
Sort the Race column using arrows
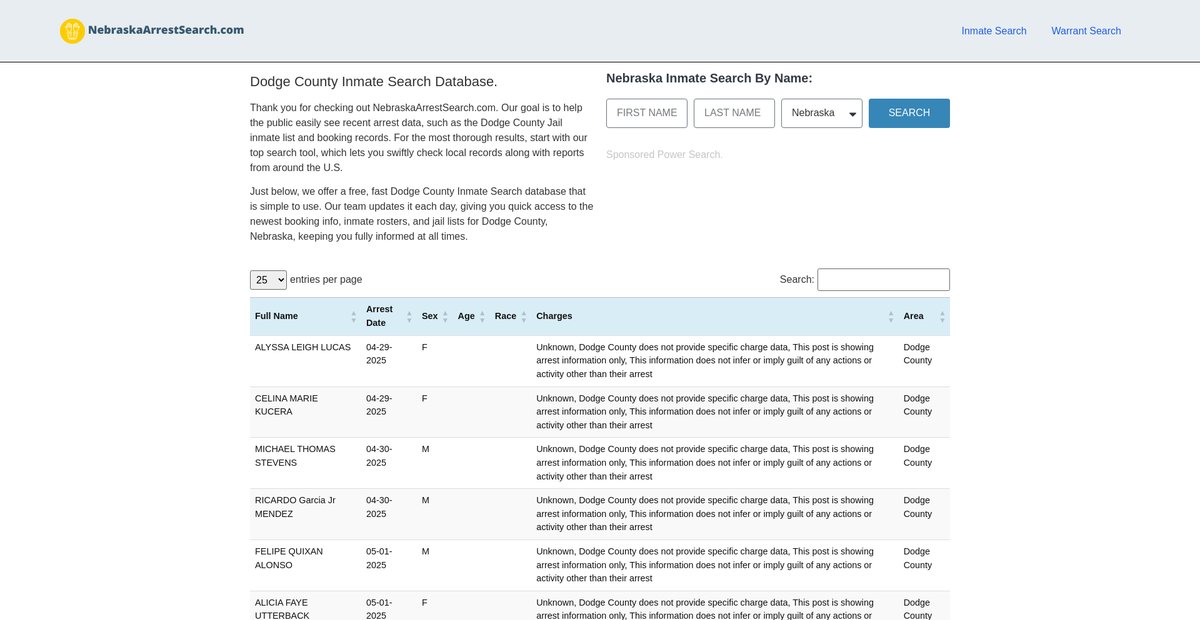(x=523, y=316)
